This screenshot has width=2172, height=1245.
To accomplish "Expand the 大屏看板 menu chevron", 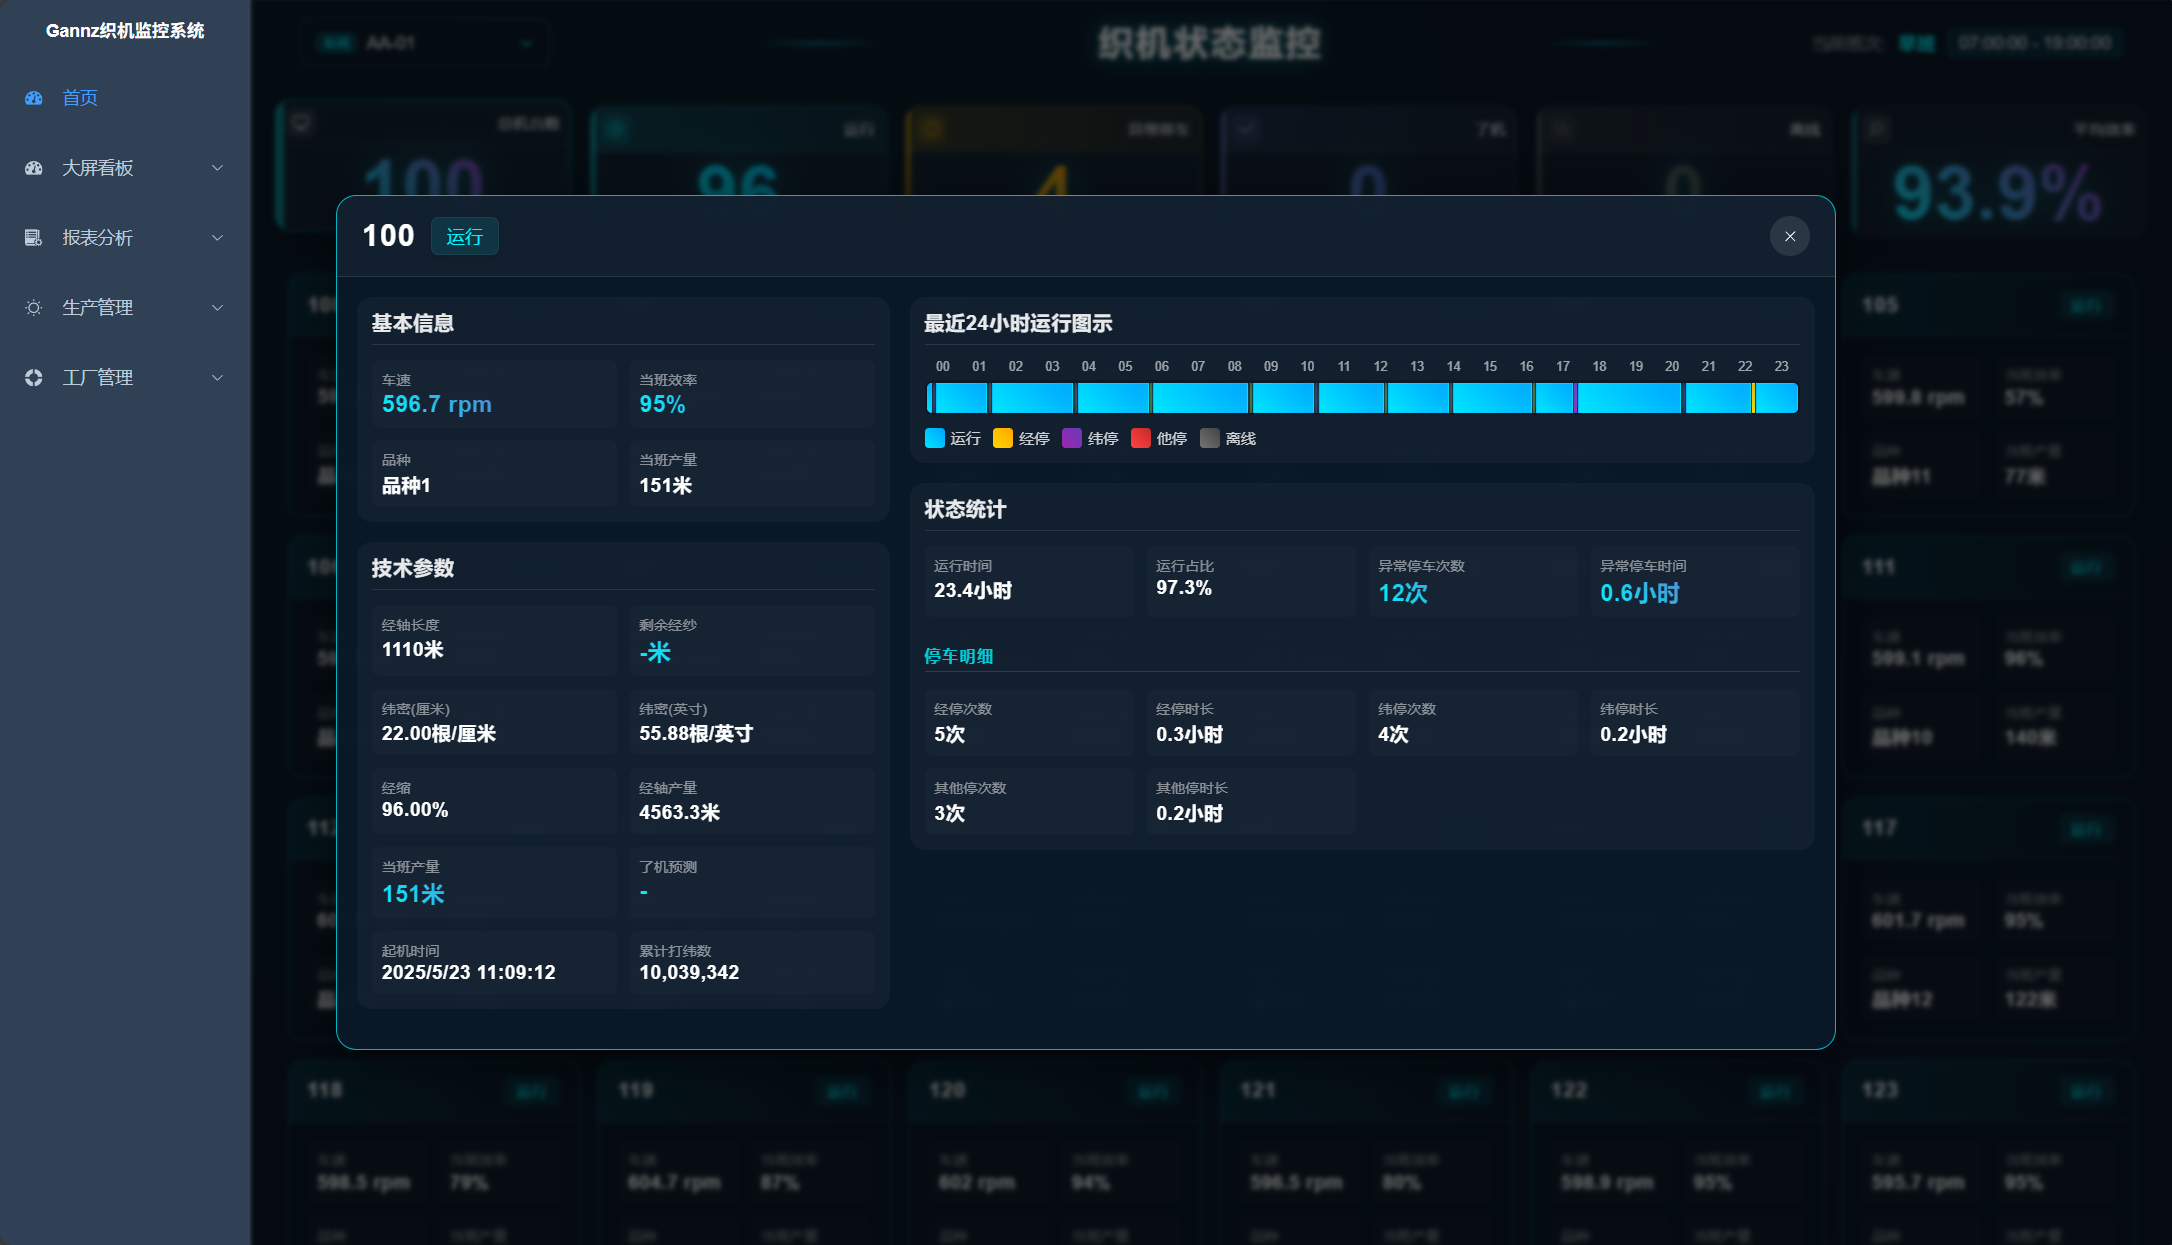I will [x=217, y=168].
